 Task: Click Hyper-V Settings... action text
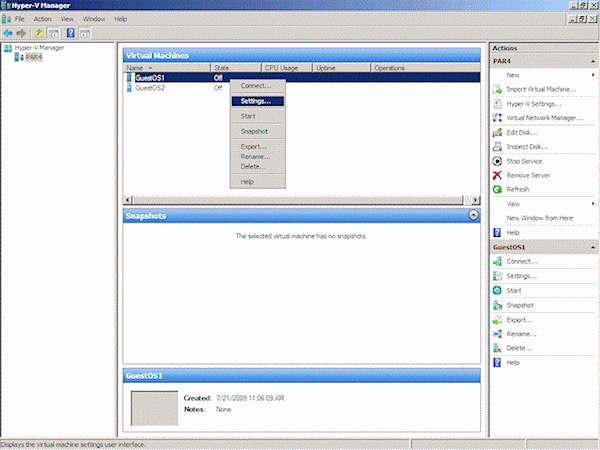[x=534, y=104]
